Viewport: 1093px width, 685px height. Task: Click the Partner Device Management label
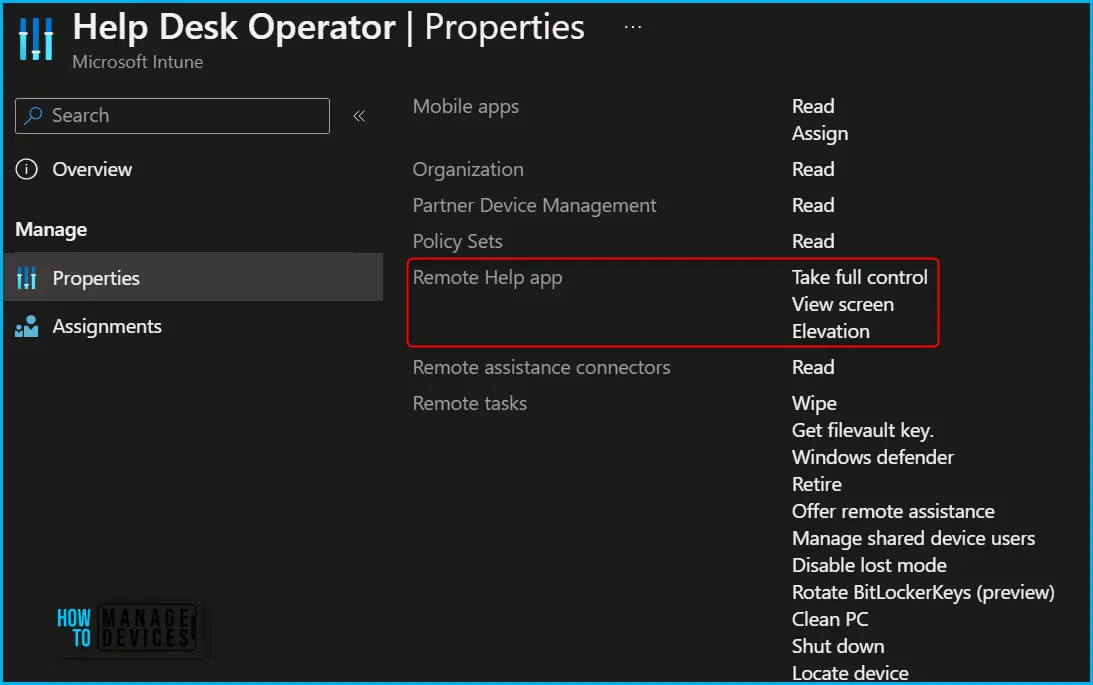click(x=535, y=206)
